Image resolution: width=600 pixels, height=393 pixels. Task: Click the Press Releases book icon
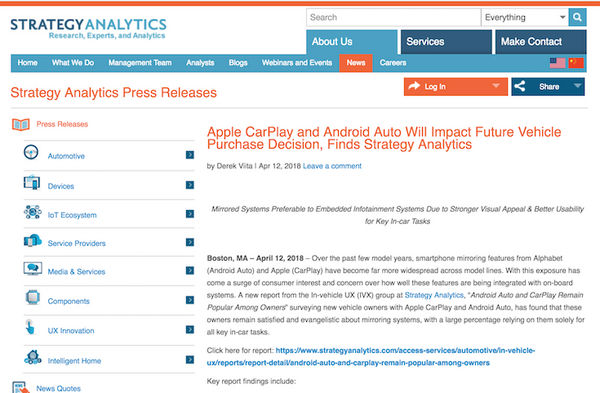pos(21,124)
